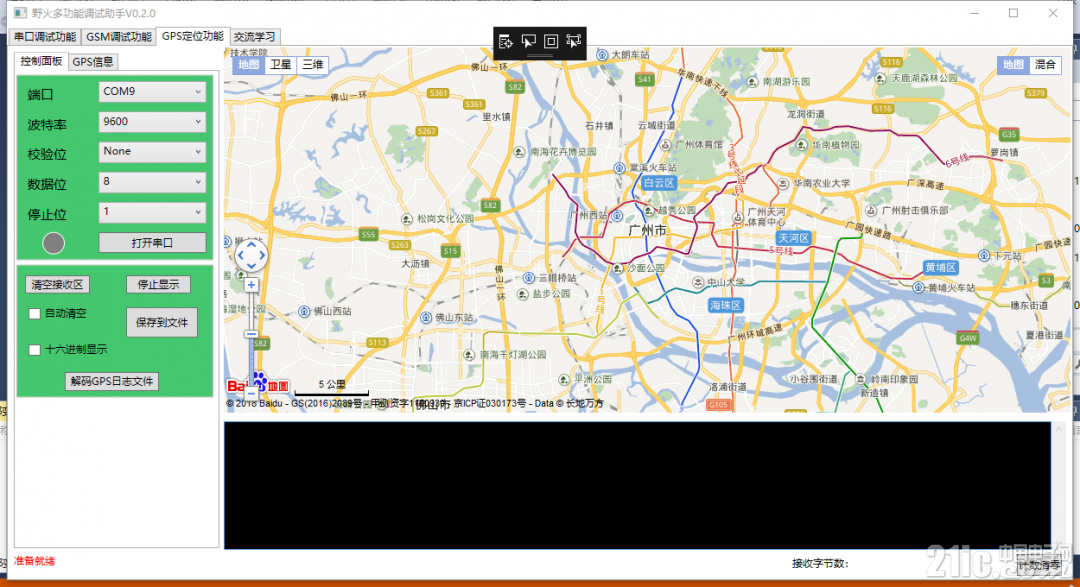Click the 白云区 district label
This screenshot has height=587, width=1080.
click(x=659, y=183)
